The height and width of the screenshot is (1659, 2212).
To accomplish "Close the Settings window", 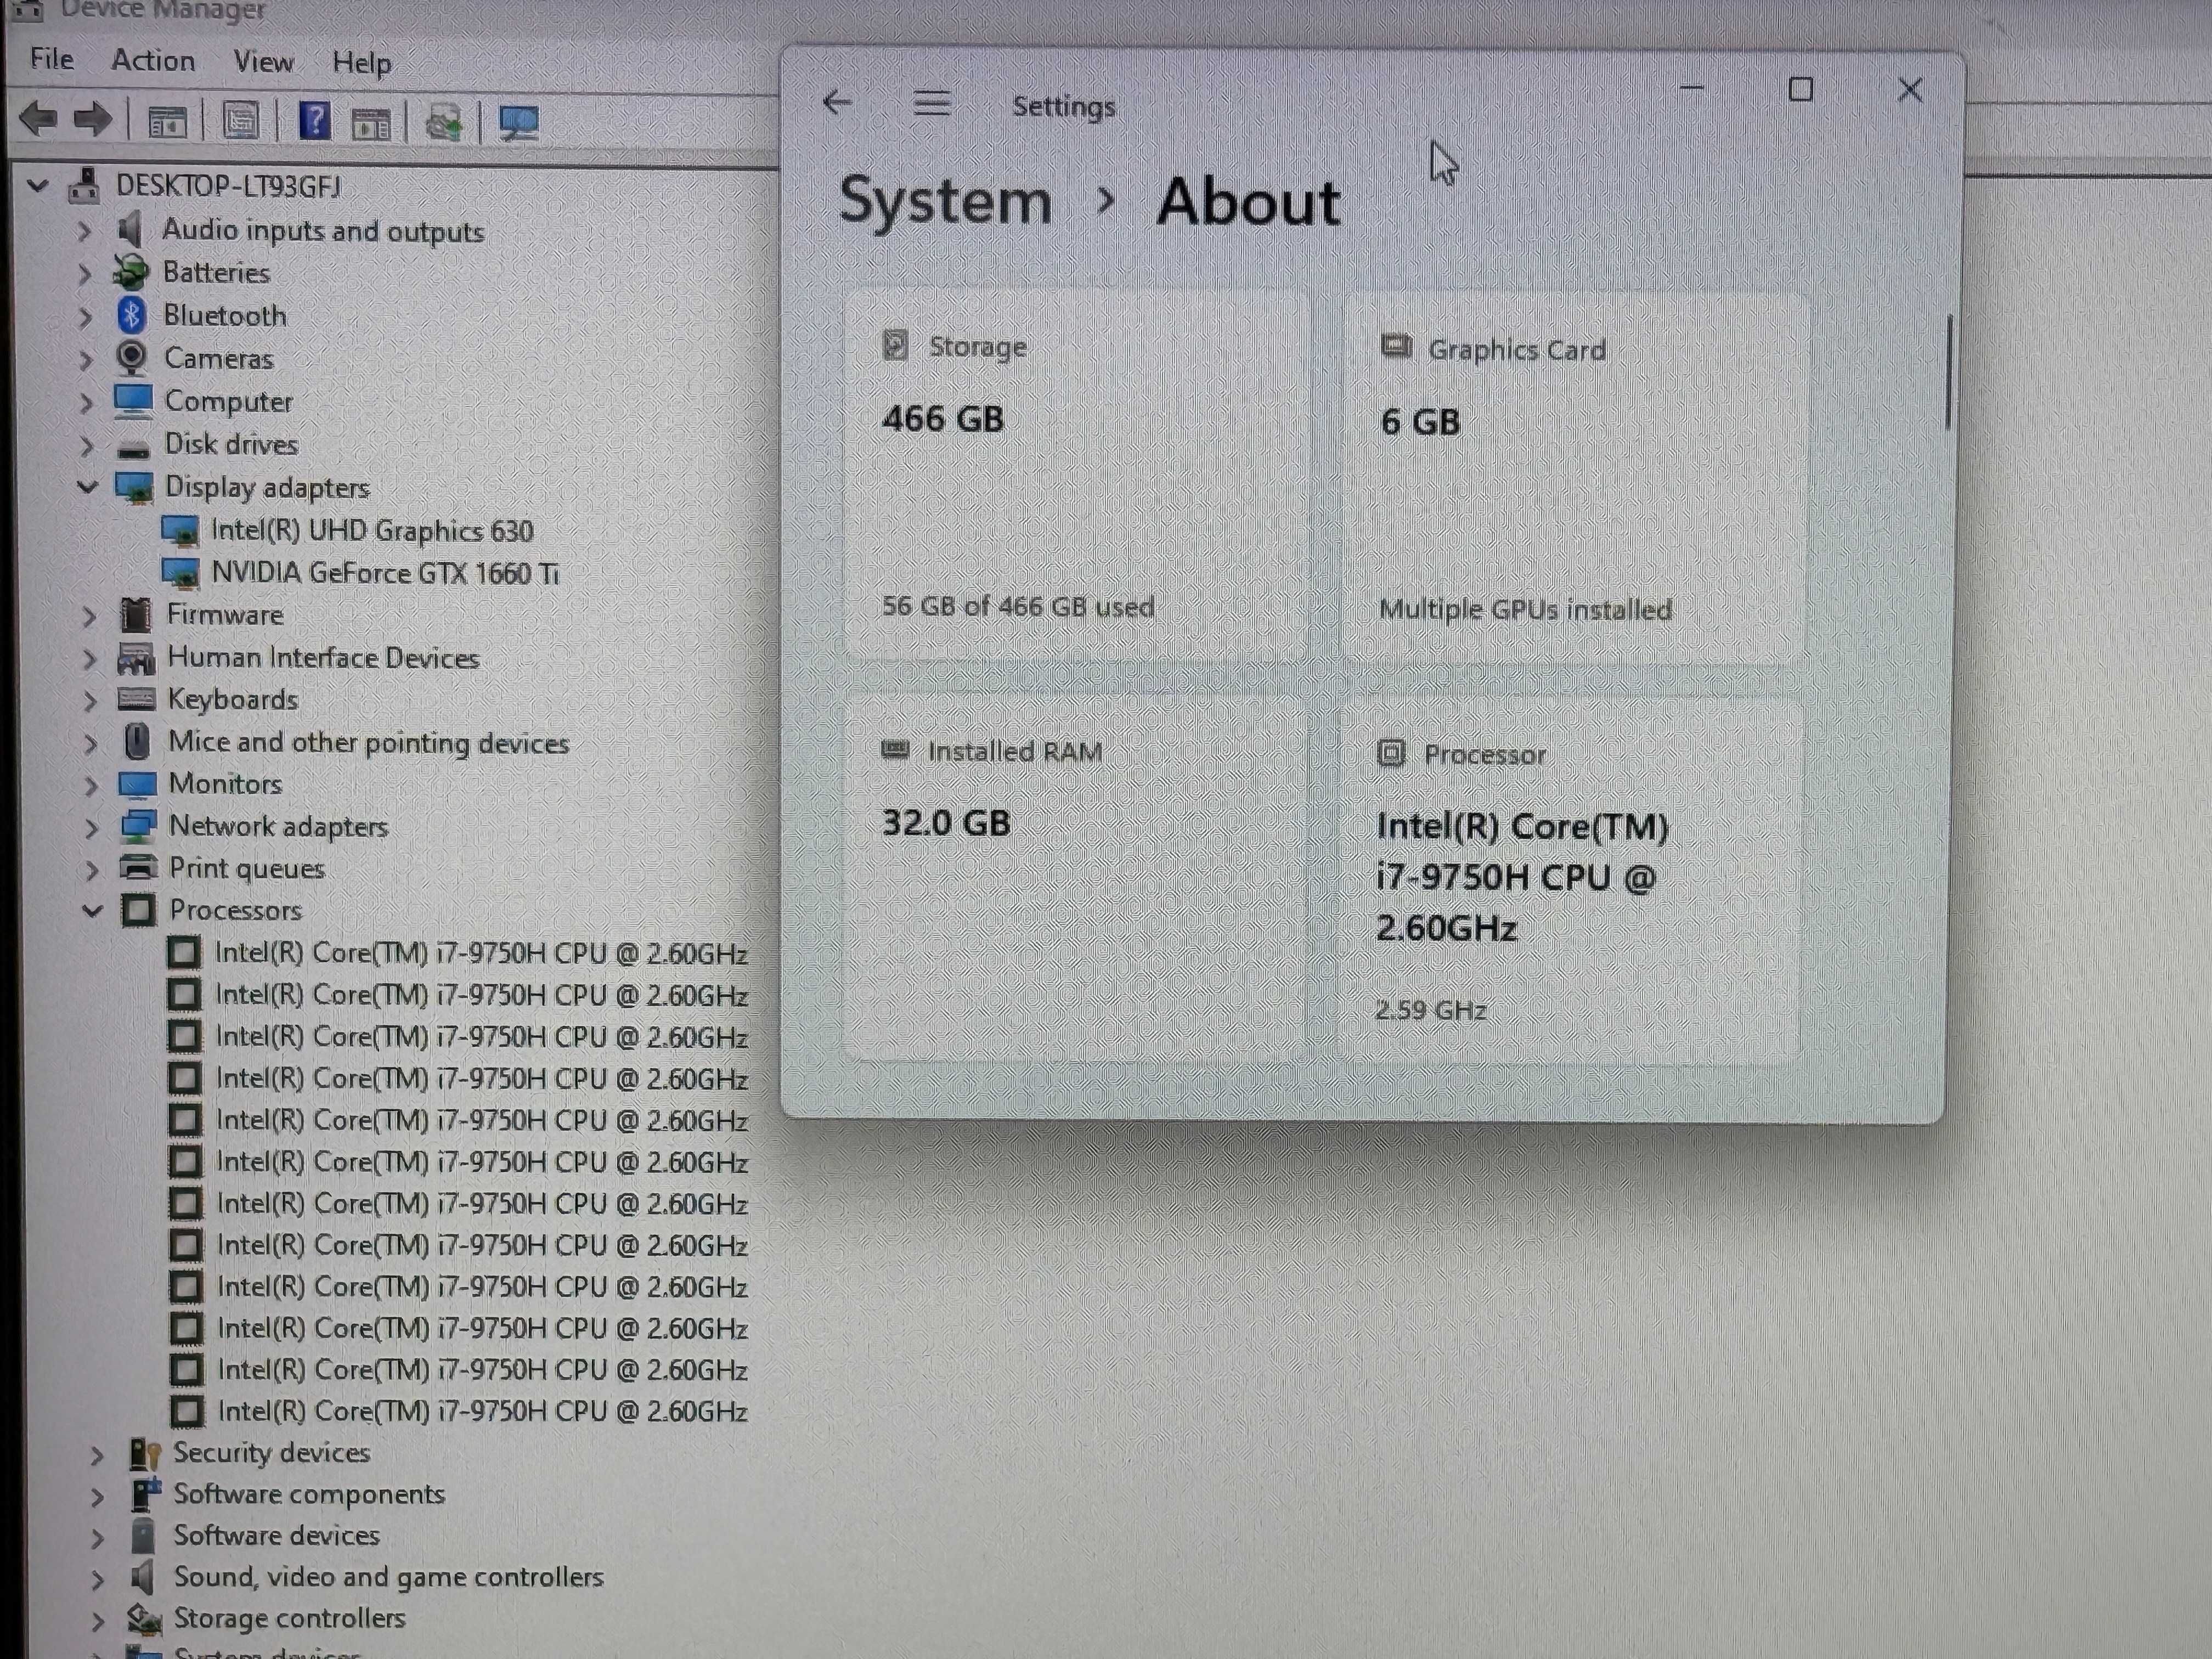I will click(1910, 90).
